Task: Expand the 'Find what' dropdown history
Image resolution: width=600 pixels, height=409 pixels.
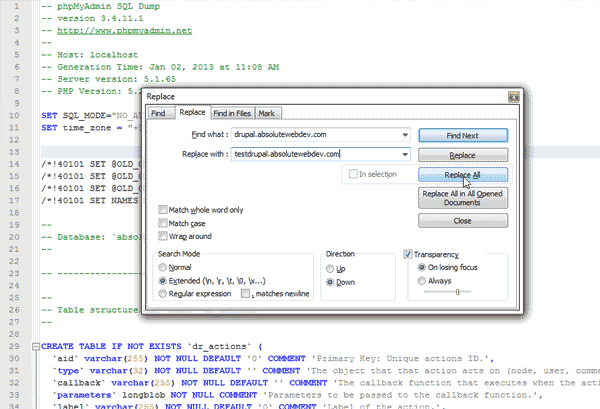Action: 404,133
